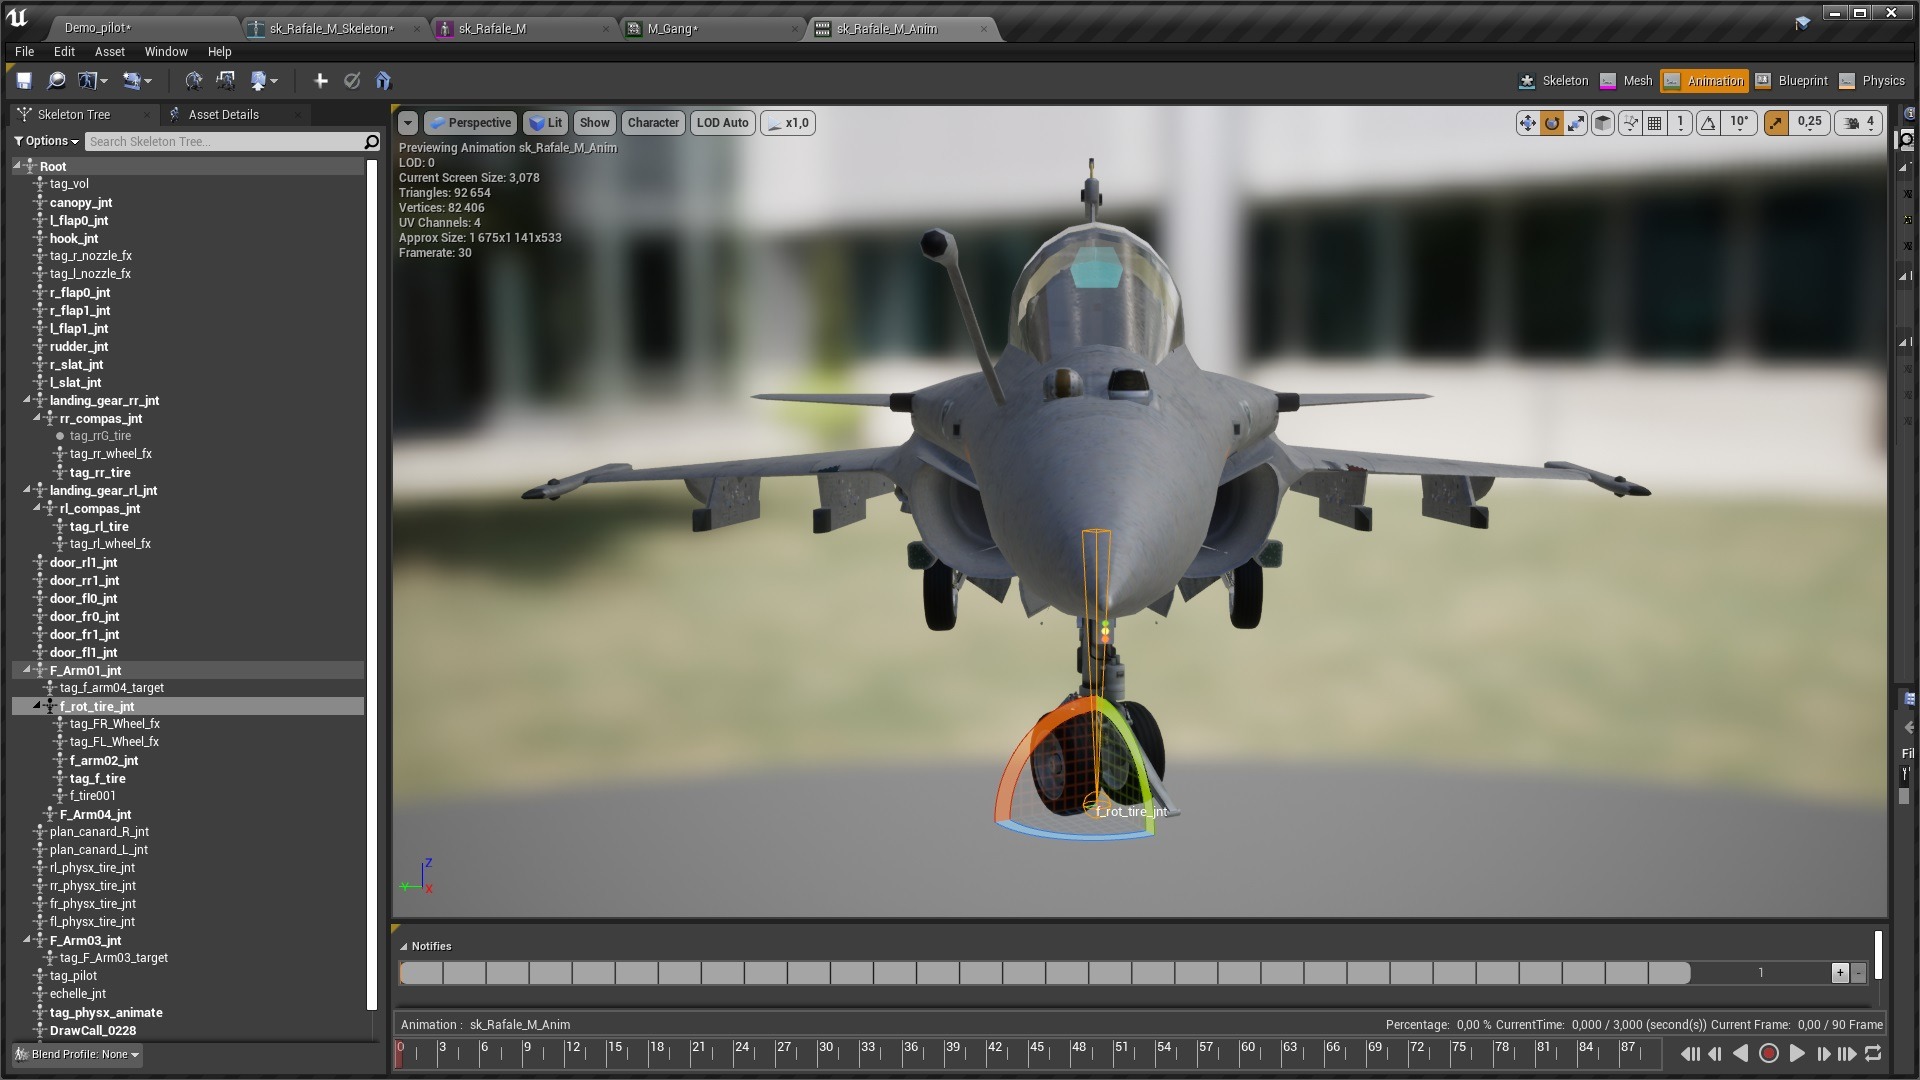
Task: Open the Asset menu
Action: [x=110, y=52]
